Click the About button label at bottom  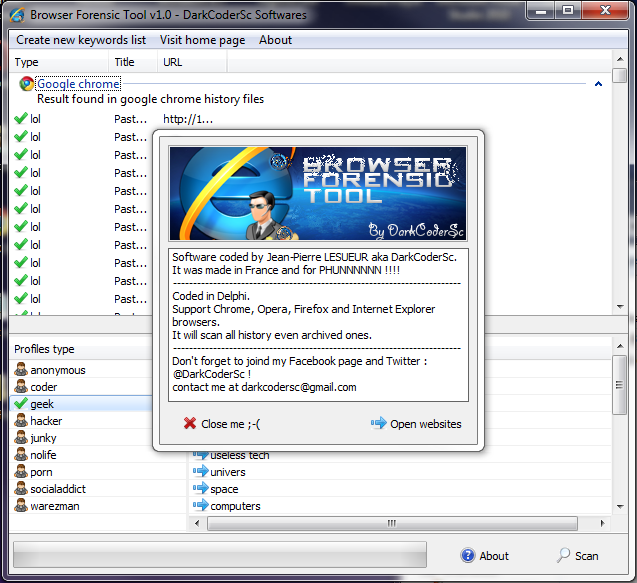pos(494,556)
